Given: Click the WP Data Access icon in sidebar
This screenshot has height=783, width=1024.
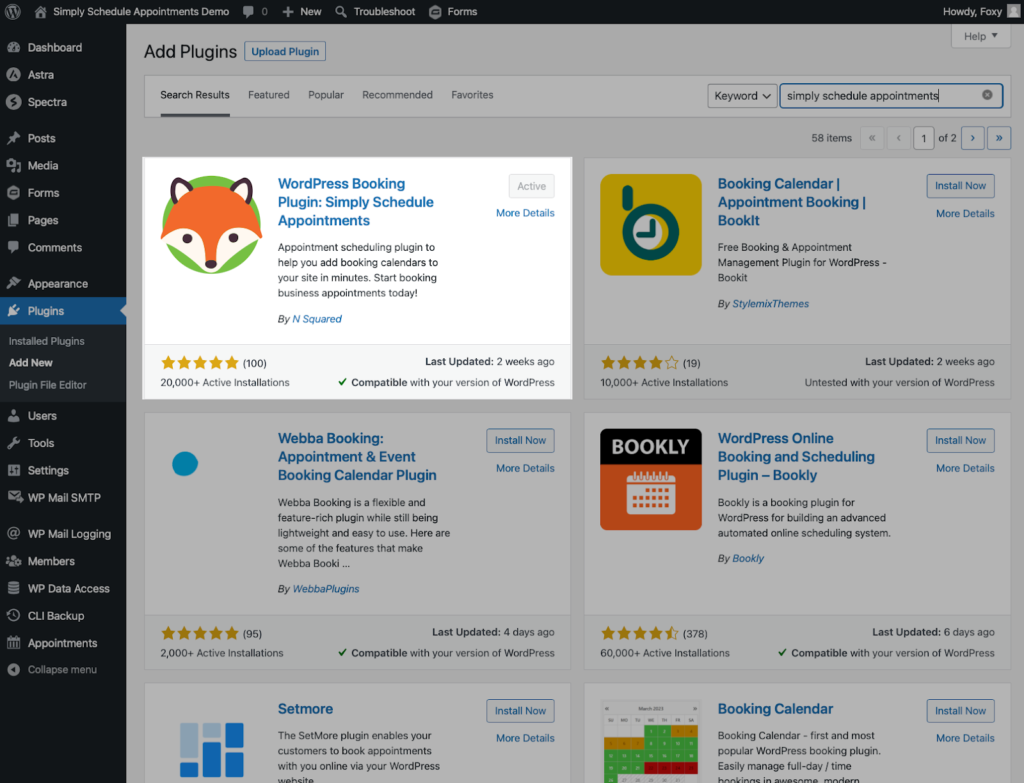Looking at the screenshot, I should 14,588.
